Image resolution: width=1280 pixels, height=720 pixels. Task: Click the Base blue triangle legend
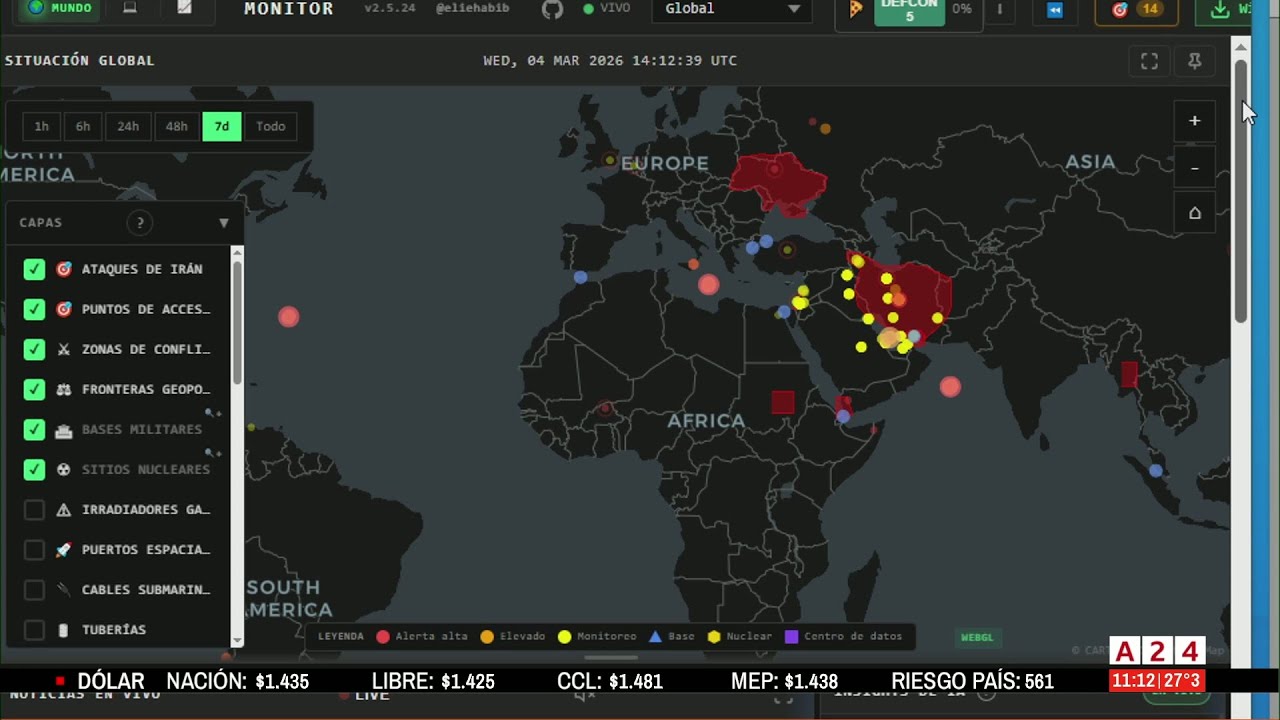click(x=655, y=636)
